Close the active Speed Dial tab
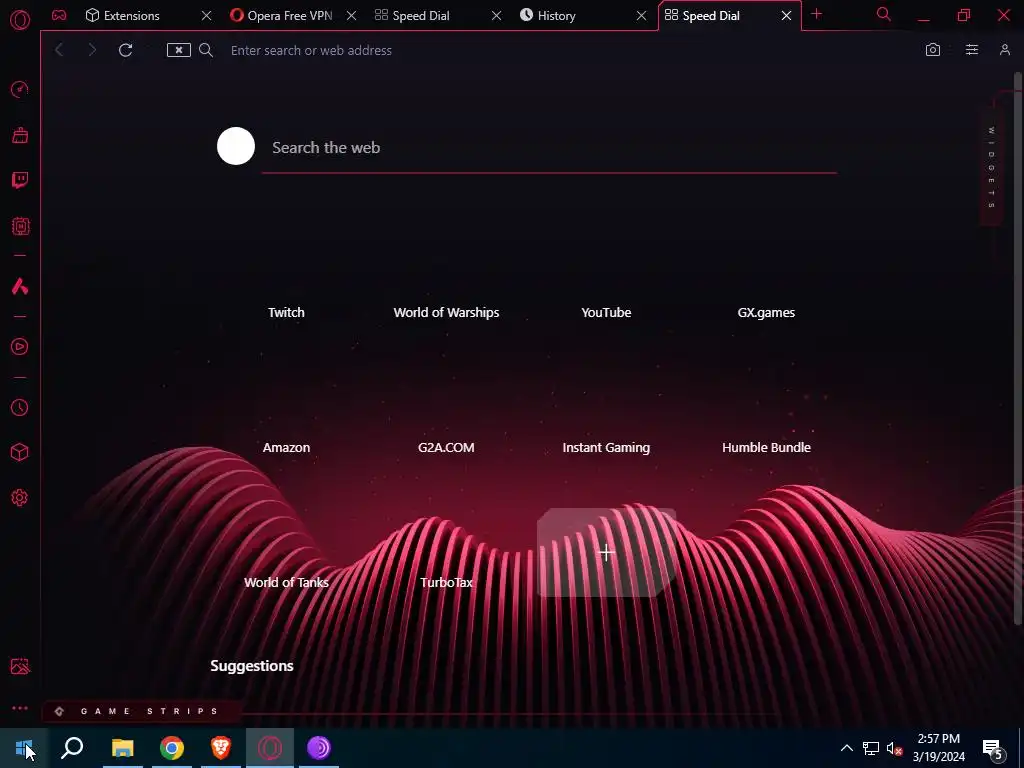 786,16
